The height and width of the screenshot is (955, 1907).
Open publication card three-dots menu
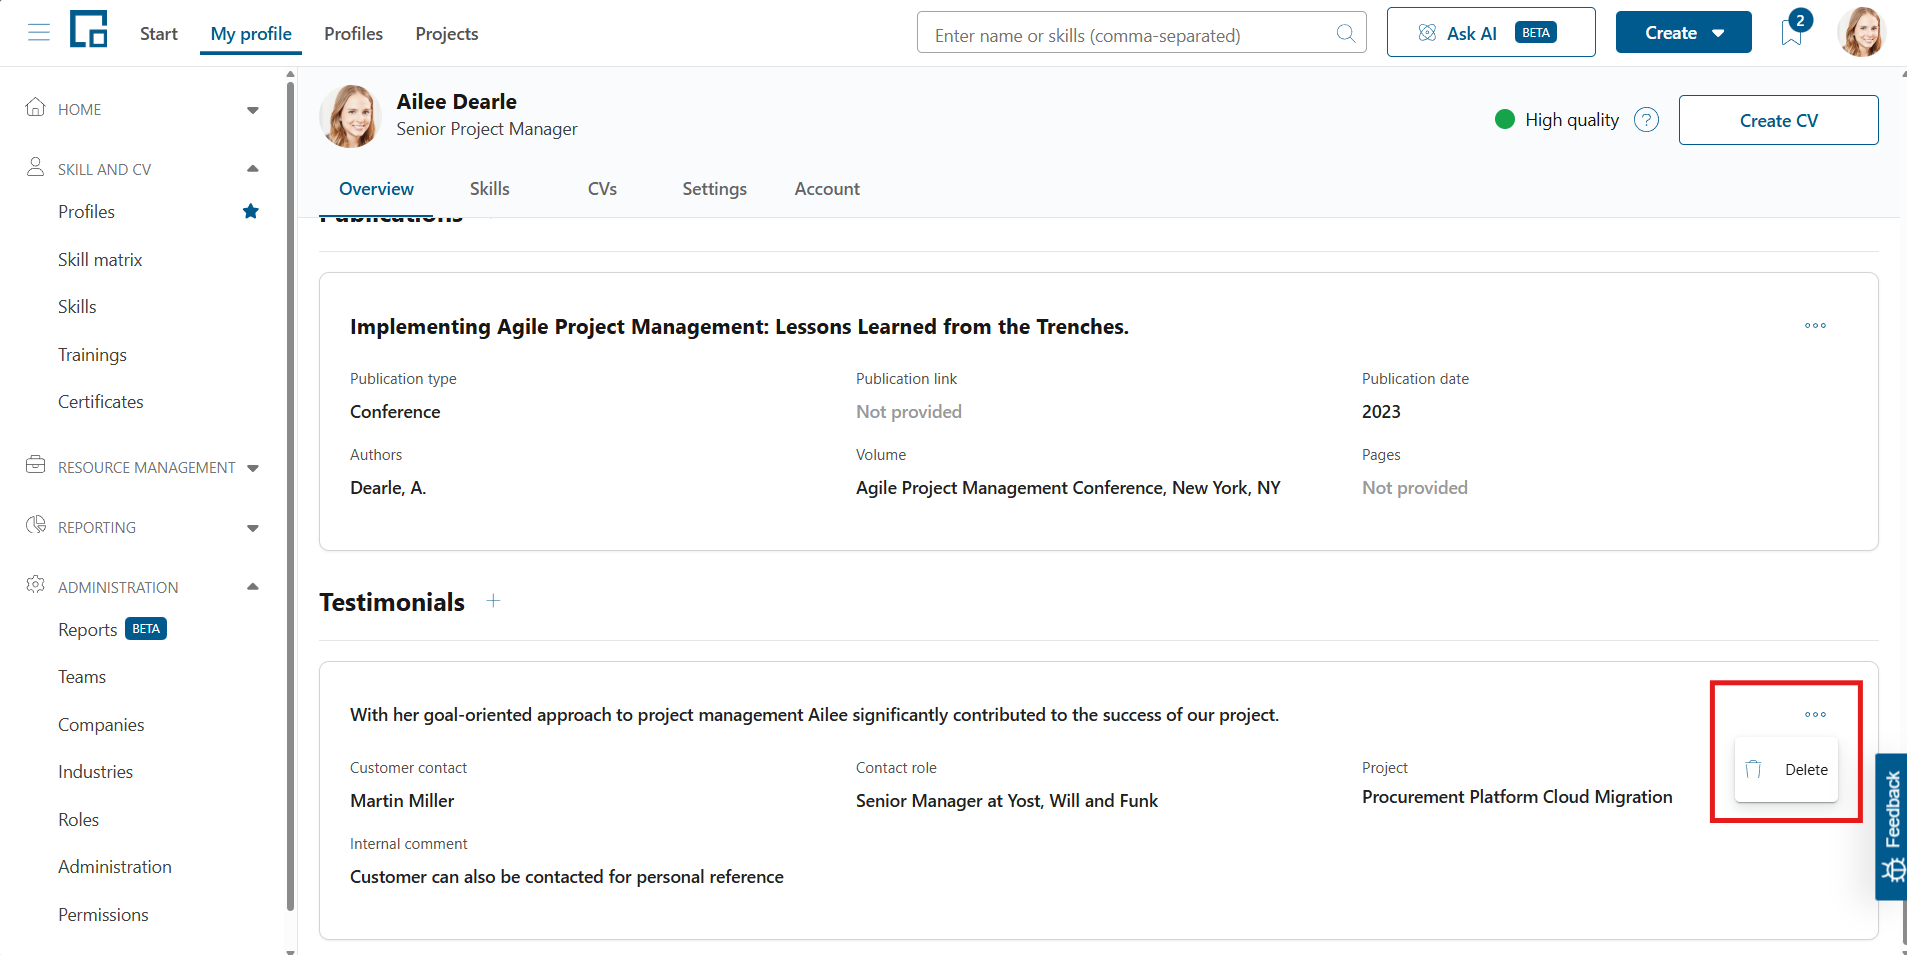(1815, 326)
